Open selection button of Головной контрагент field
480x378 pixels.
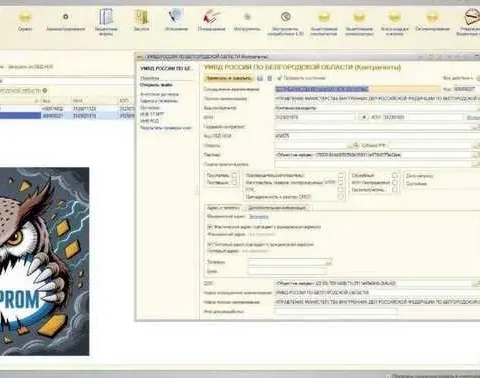click(x=476, y=127)
